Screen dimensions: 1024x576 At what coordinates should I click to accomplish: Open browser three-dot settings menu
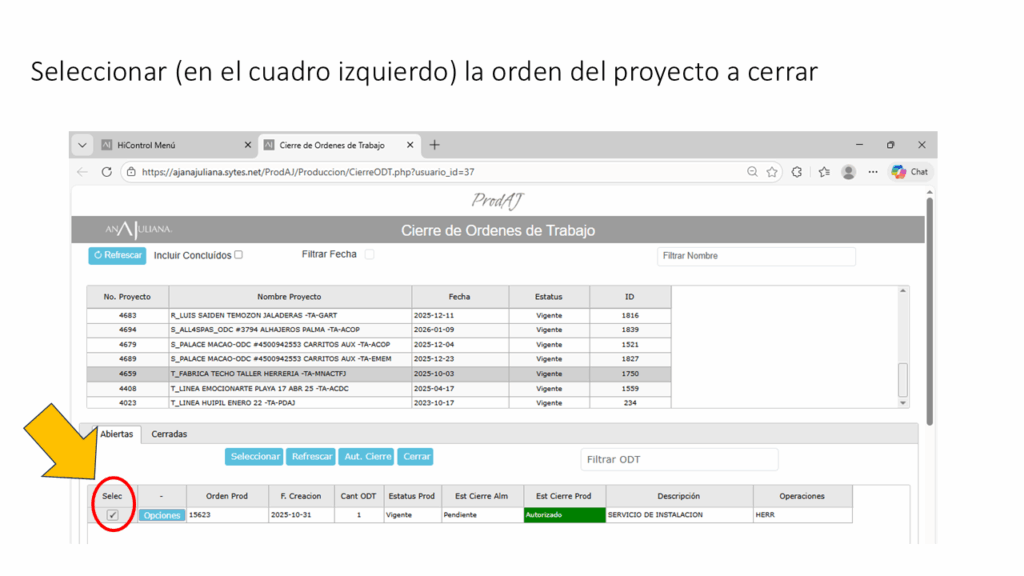click(873, 172)
